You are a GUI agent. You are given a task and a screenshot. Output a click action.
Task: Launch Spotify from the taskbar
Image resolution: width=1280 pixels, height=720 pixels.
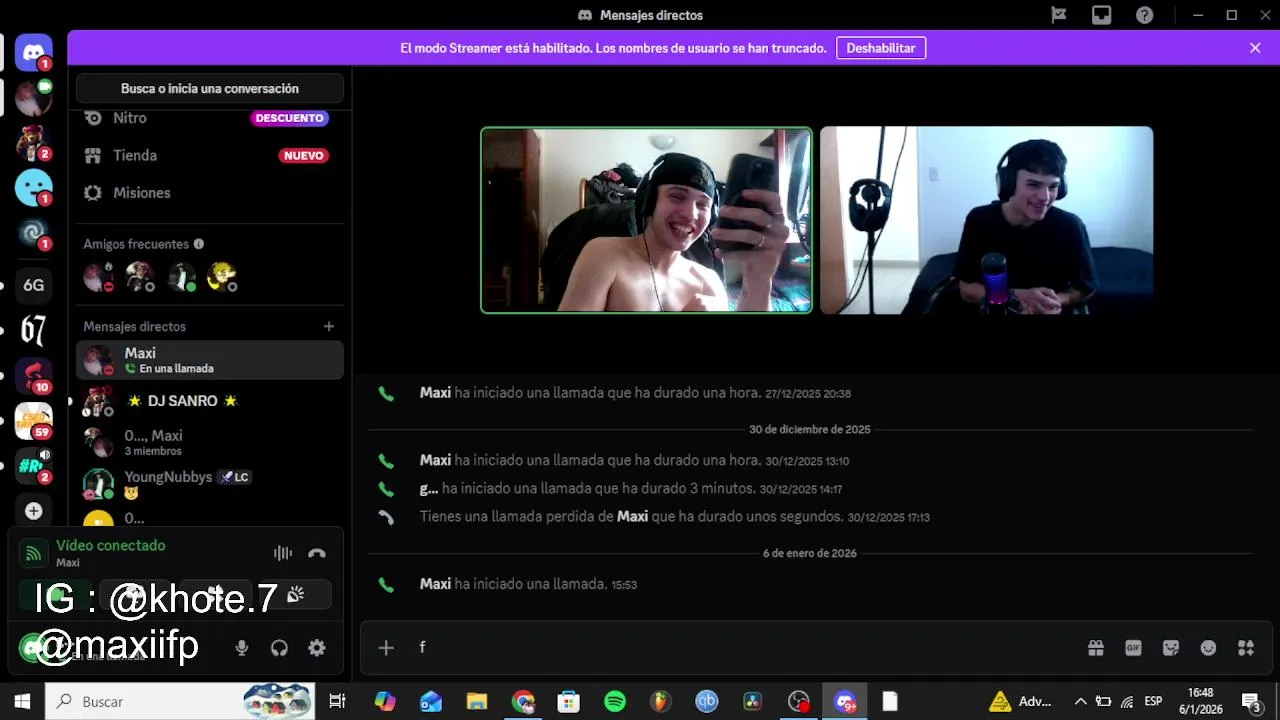pyautogui.click(x=615, y=701)
